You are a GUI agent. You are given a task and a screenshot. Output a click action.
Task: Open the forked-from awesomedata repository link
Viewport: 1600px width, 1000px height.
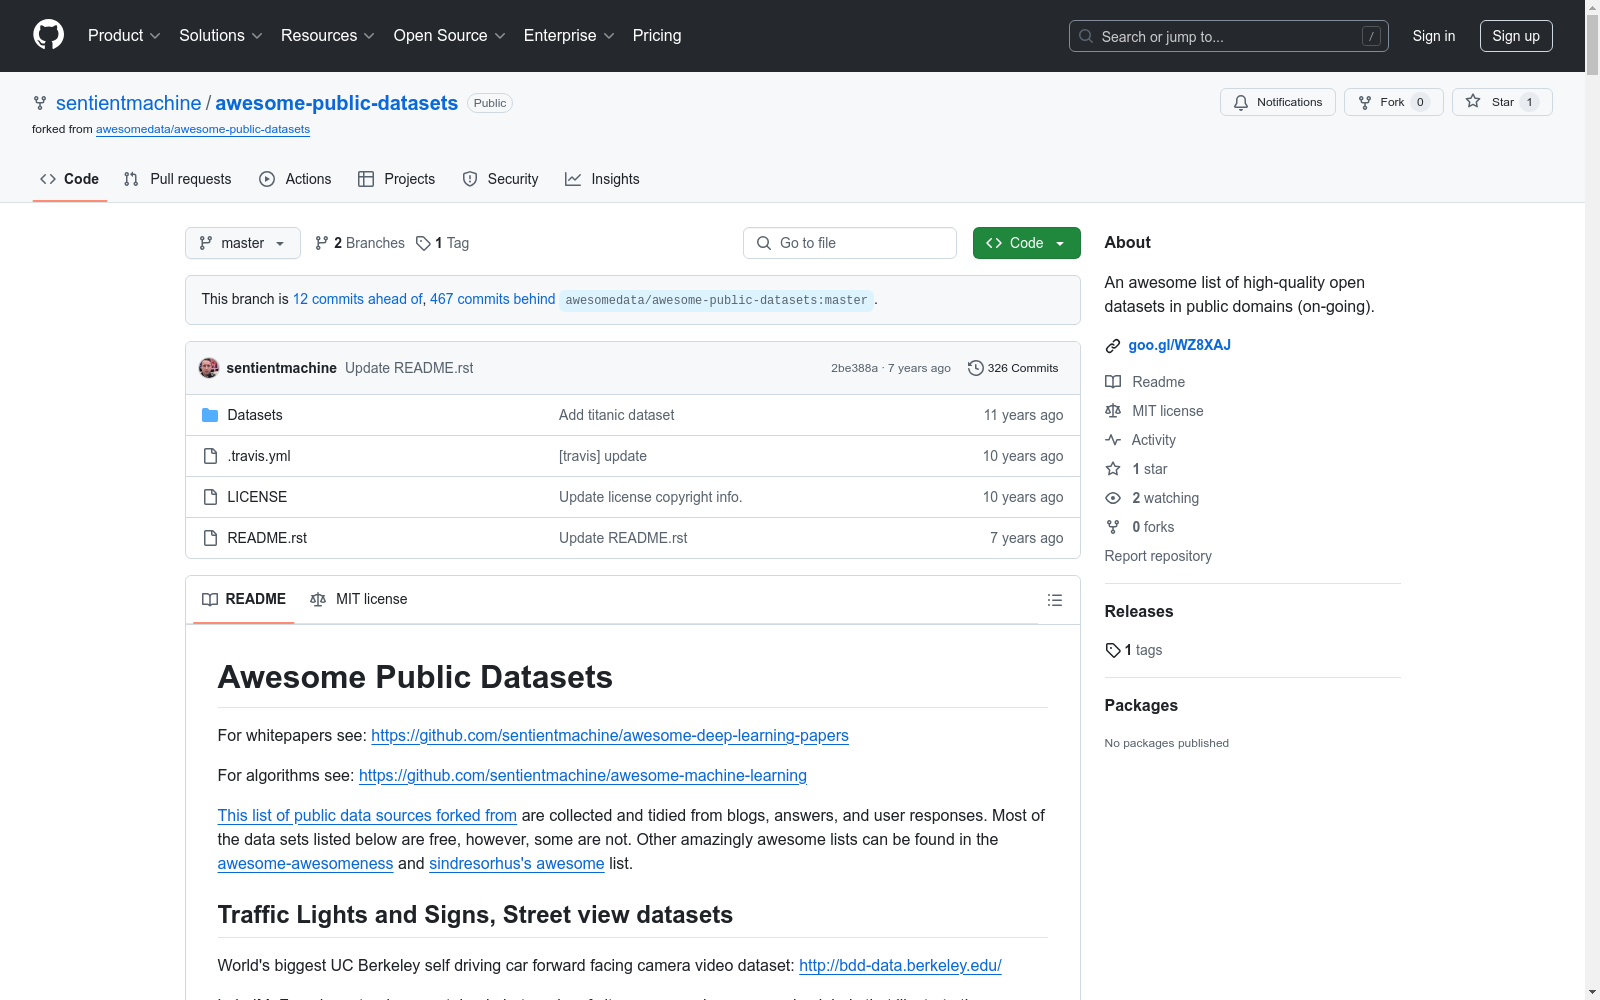point(203,129)
